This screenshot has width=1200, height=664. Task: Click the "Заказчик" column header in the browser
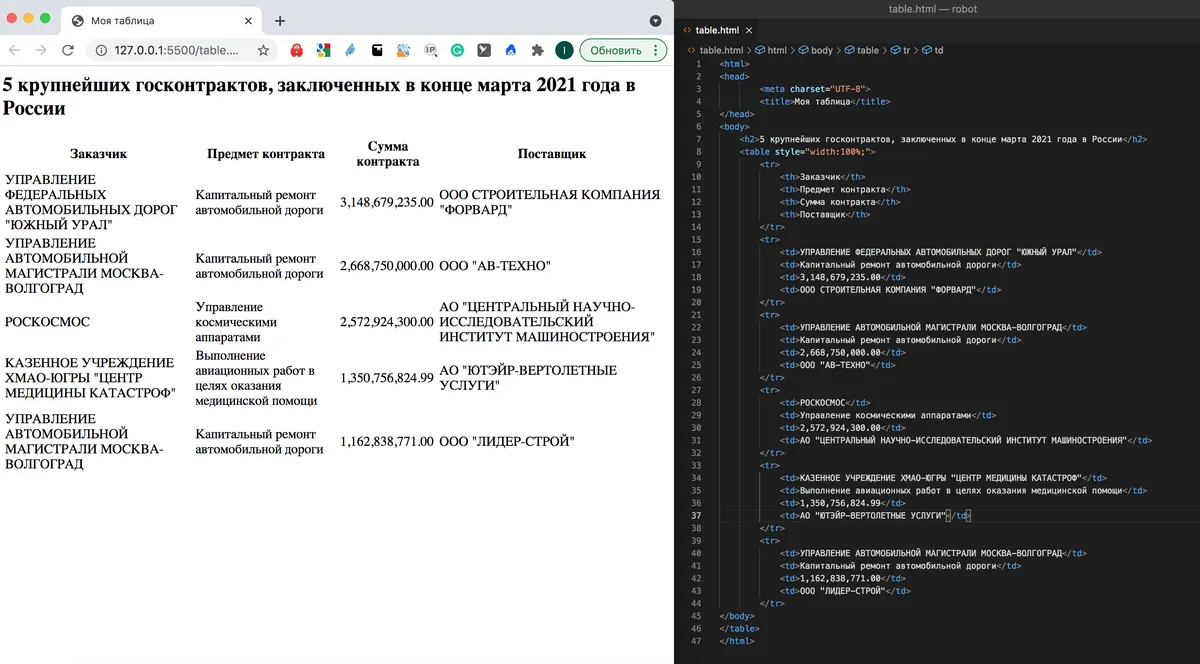click(x=99, y=154)
